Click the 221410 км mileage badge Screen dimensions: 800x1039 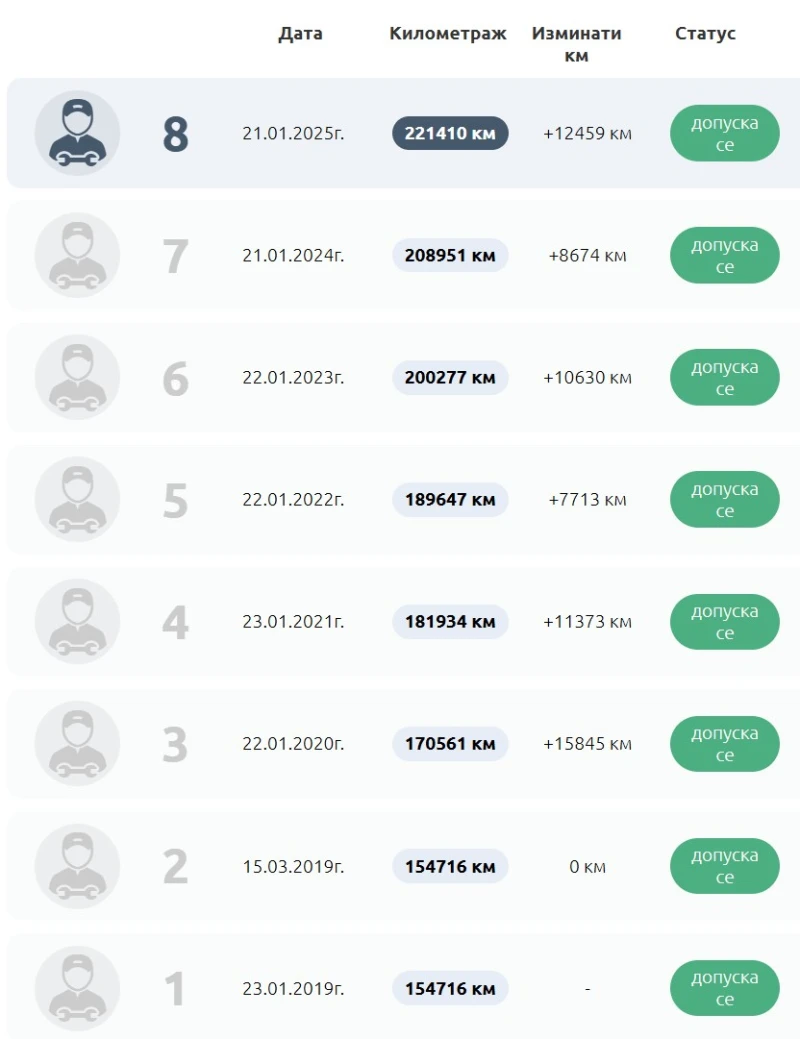point(450,133)
